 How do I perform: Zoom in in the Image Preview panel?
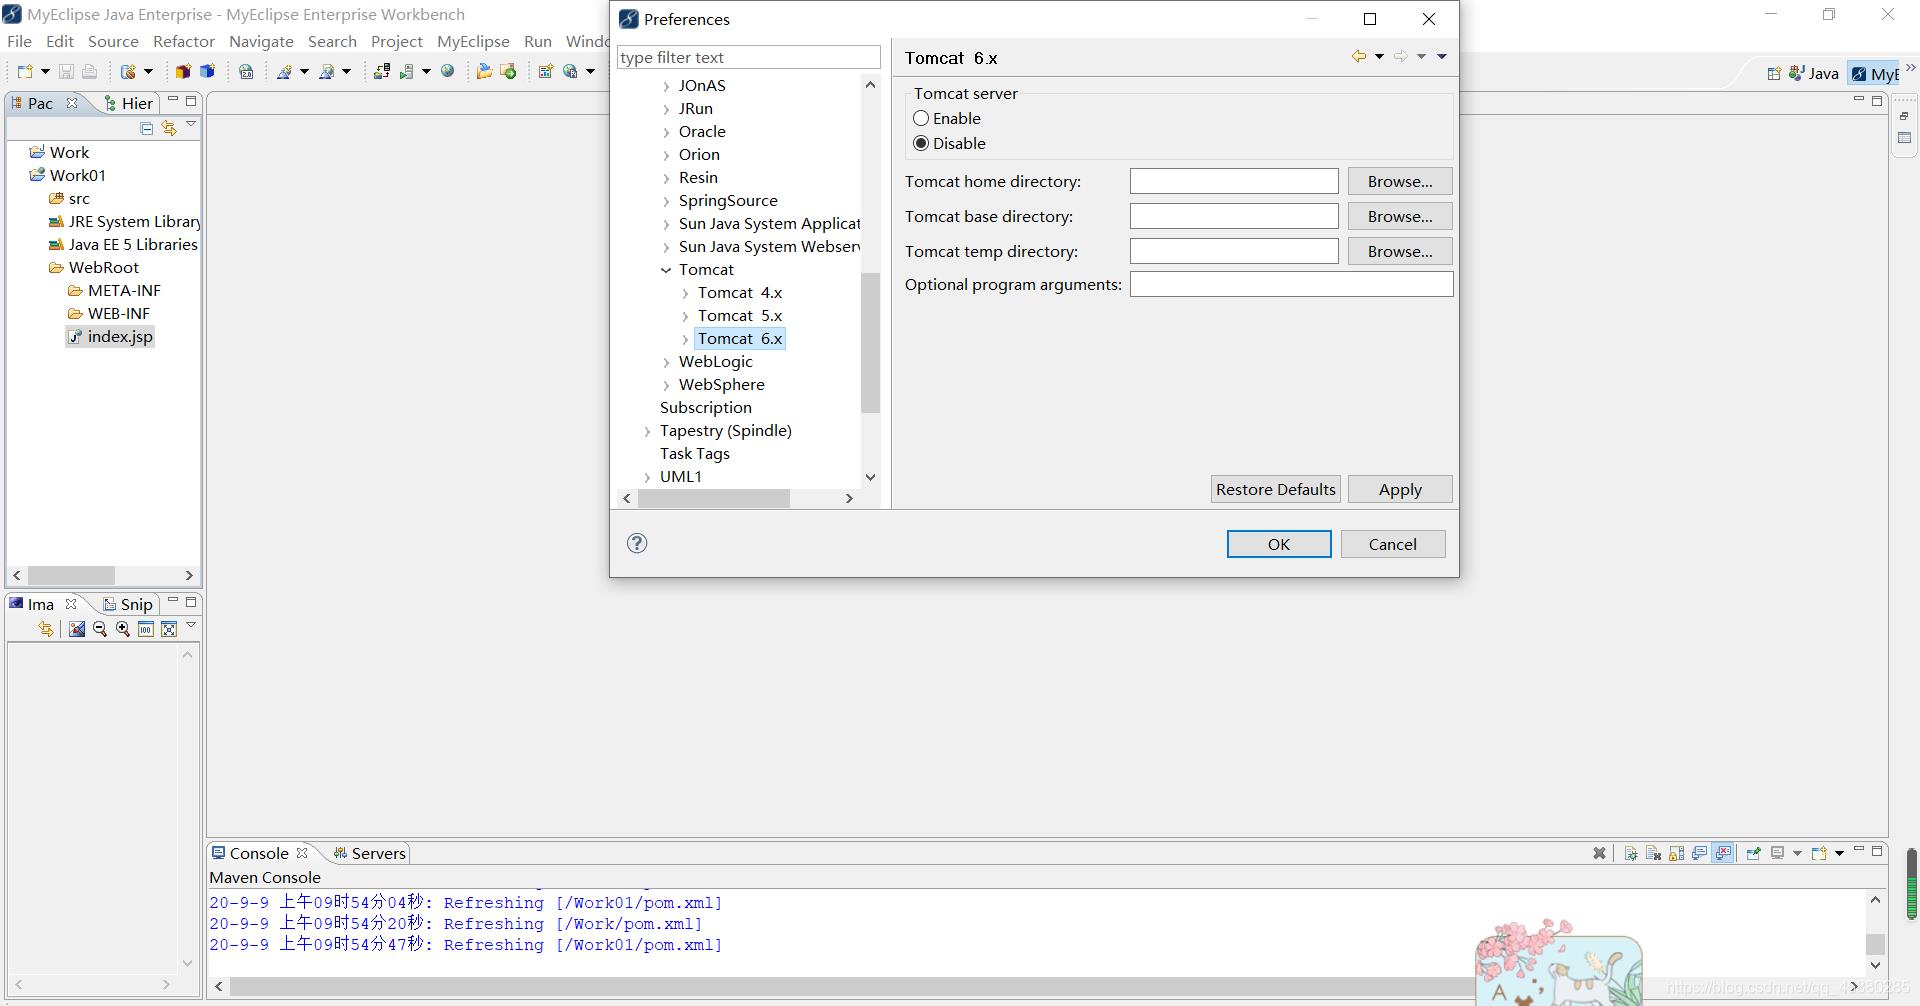(x=123, y=629)
